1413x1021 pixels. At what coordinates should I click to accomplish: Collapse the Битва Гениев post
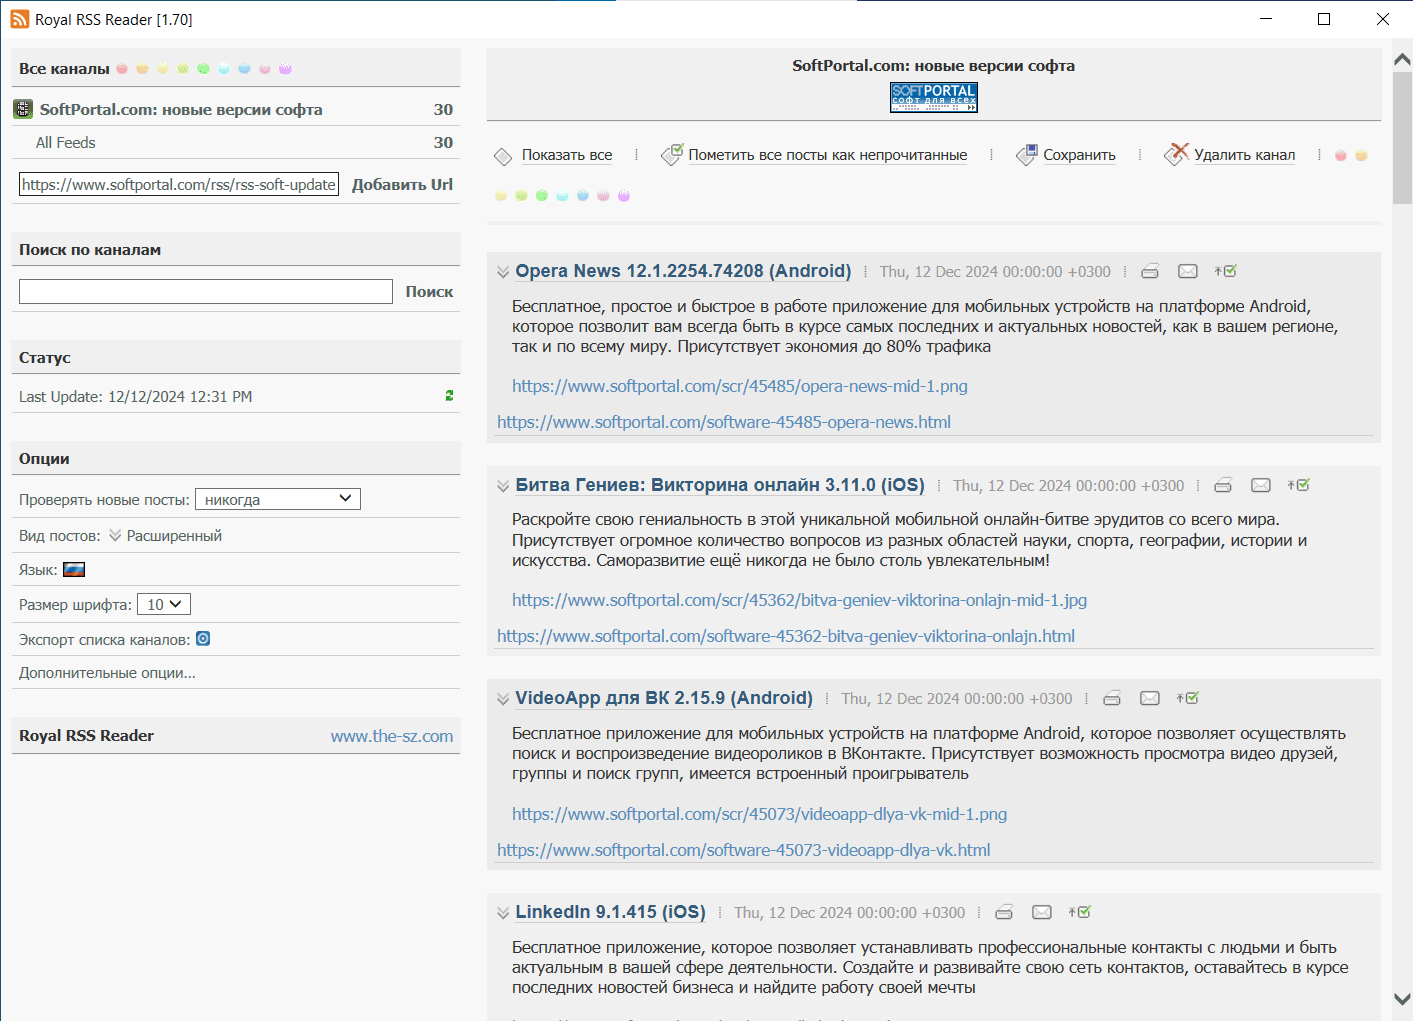(x=503, y=486)
